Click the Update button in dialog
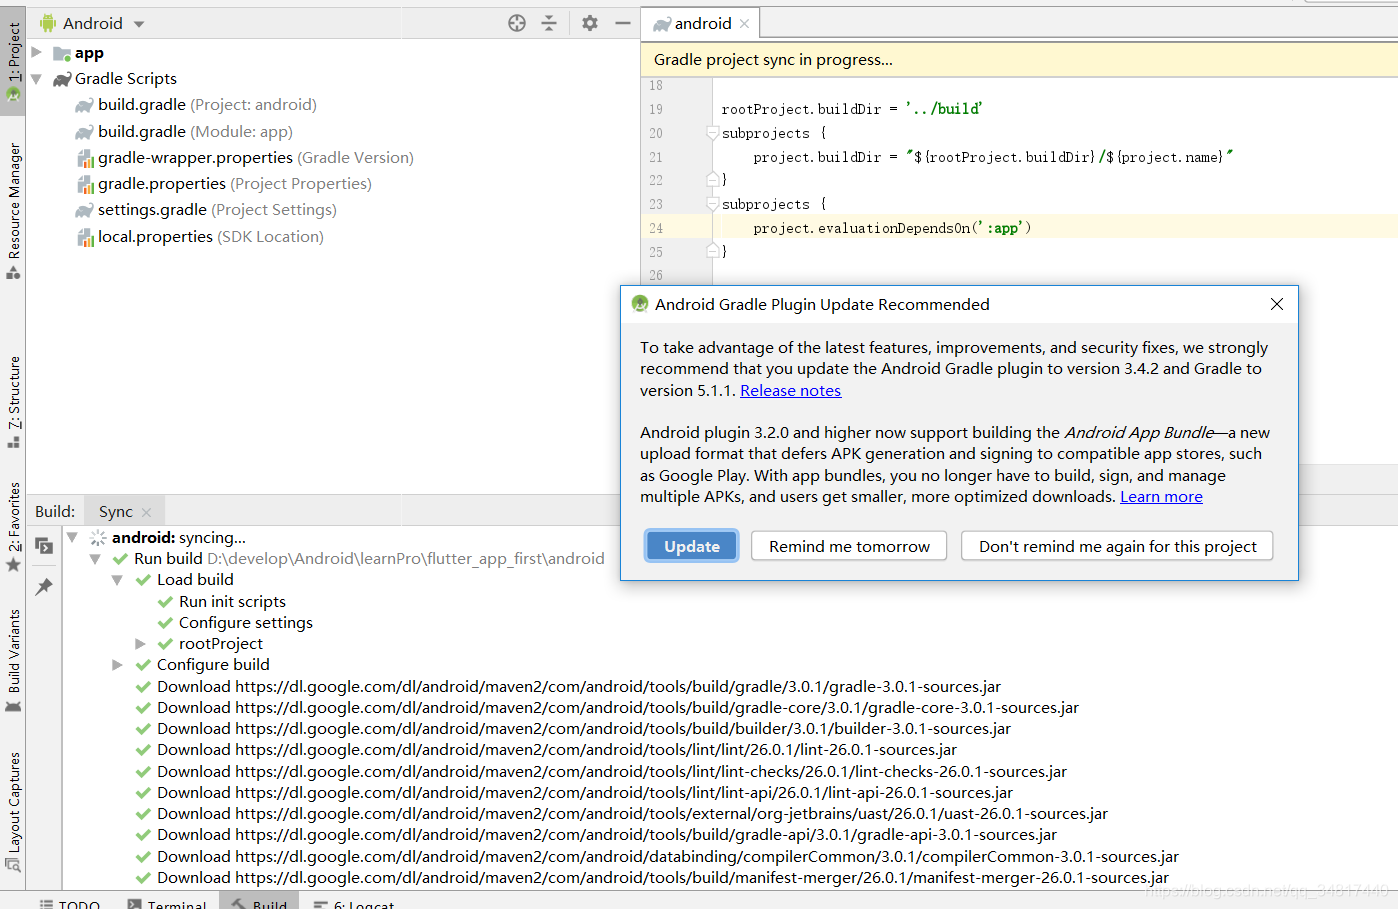 click(x=692, y=546)
